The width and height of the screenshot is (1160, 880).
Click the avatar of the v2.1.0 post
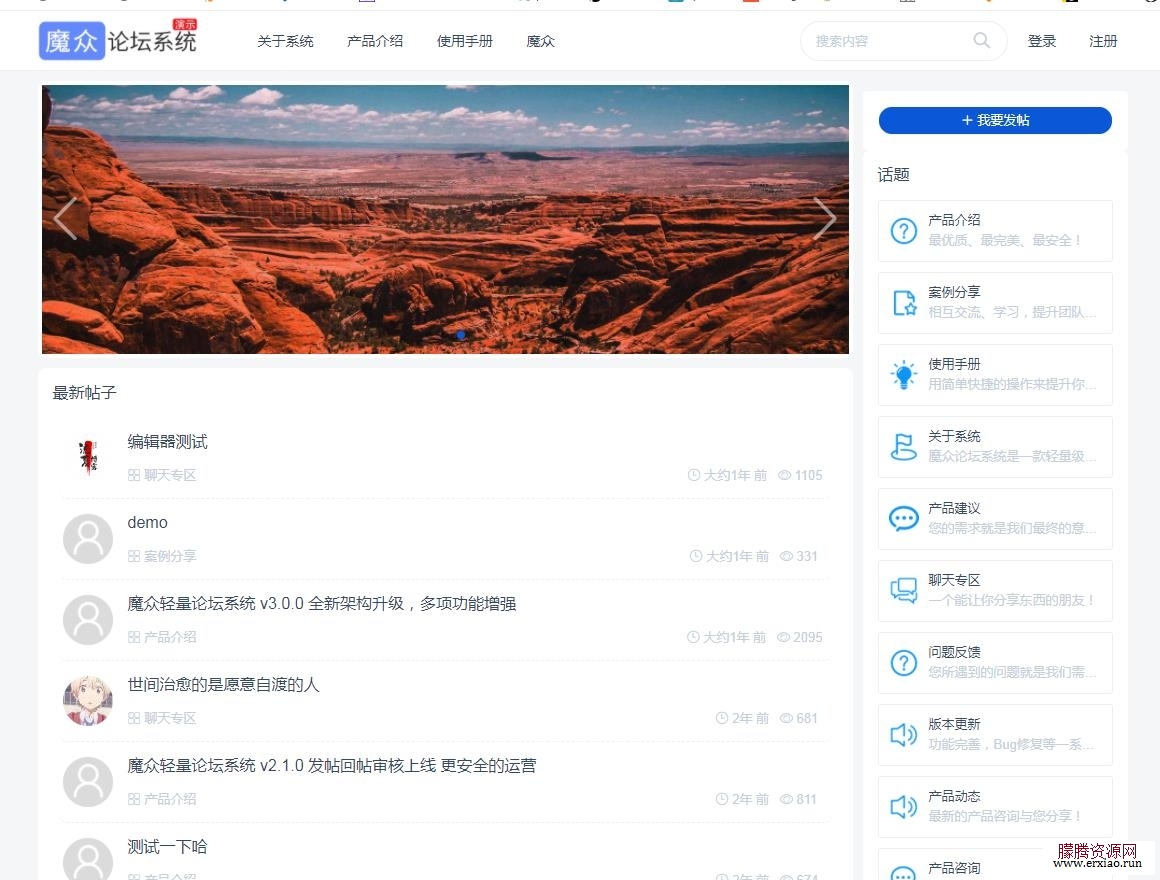[x=88, y=782]
